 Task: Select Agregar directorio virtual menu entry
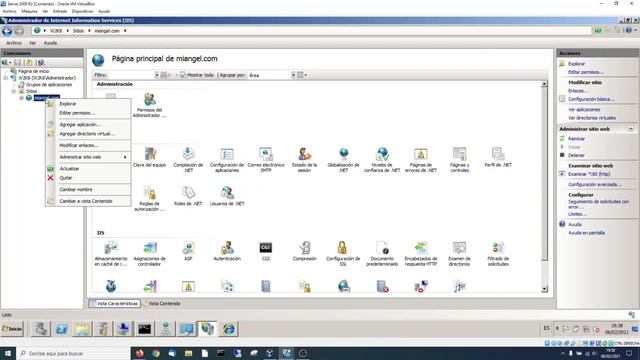(88, 134)
